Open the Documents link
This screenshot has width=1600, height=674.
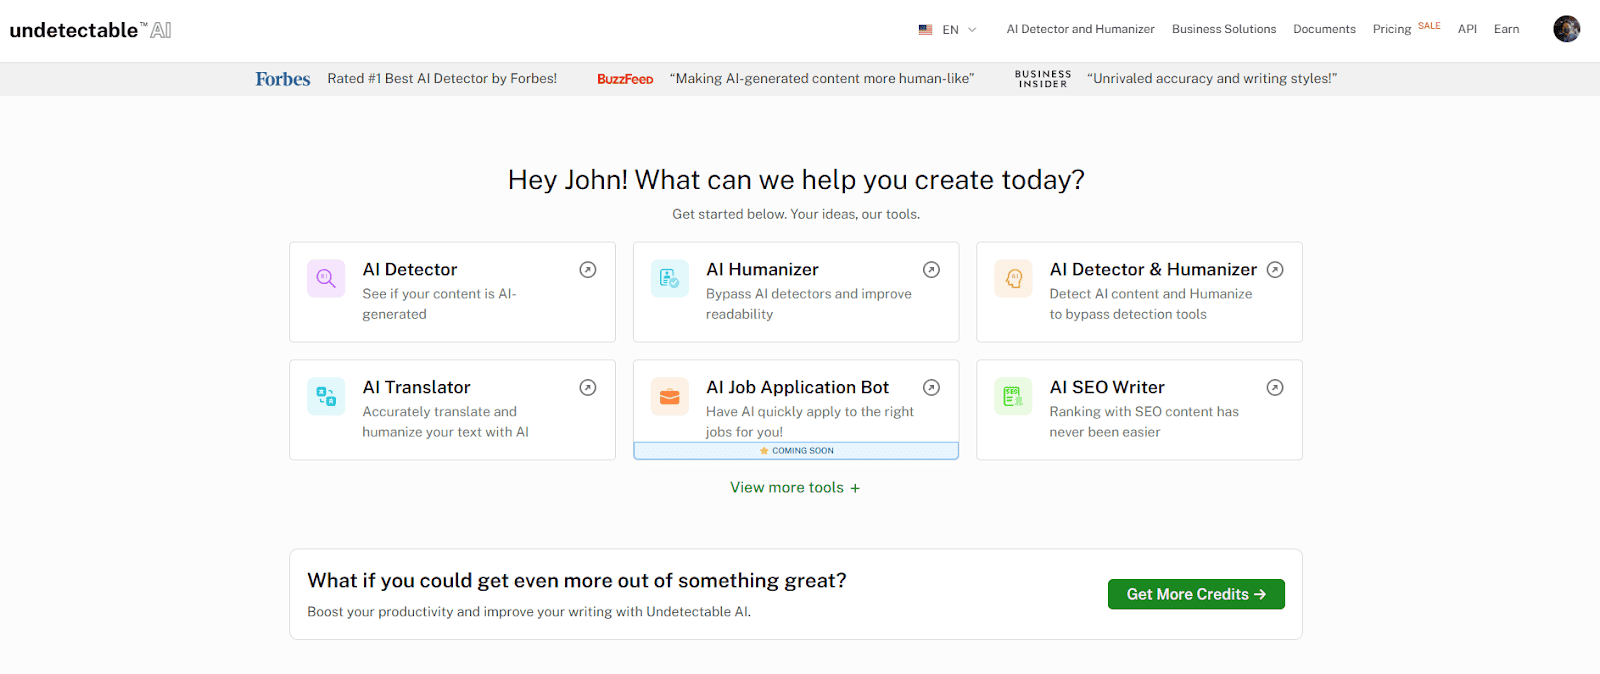coord(1324,29)
